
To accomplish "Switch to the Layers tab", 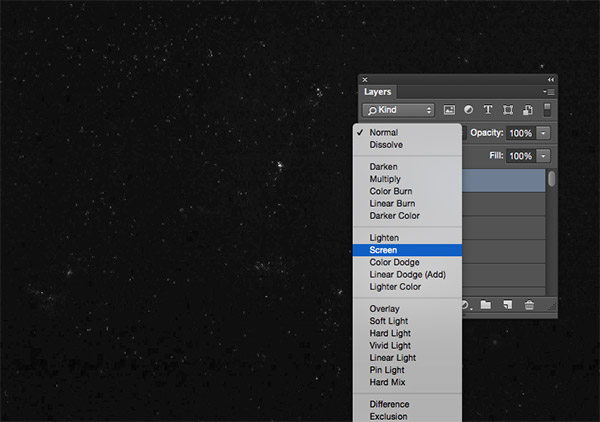I will tap(378, 91).
